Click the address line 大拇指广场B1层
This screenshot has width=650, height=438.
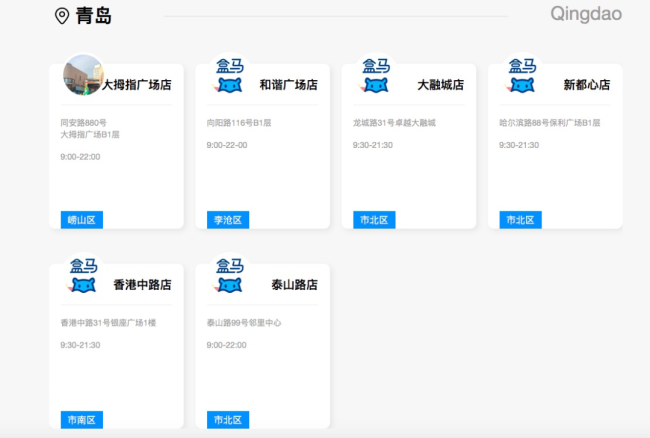90,134
